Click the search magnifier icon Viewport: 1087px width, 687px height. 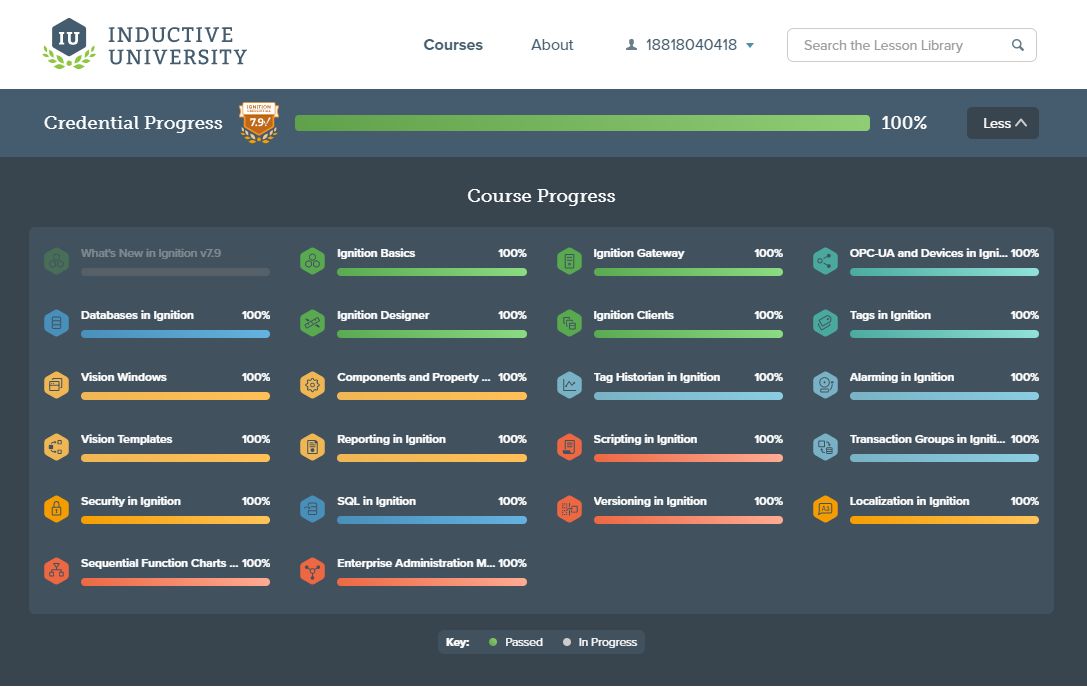point(1018,45)
